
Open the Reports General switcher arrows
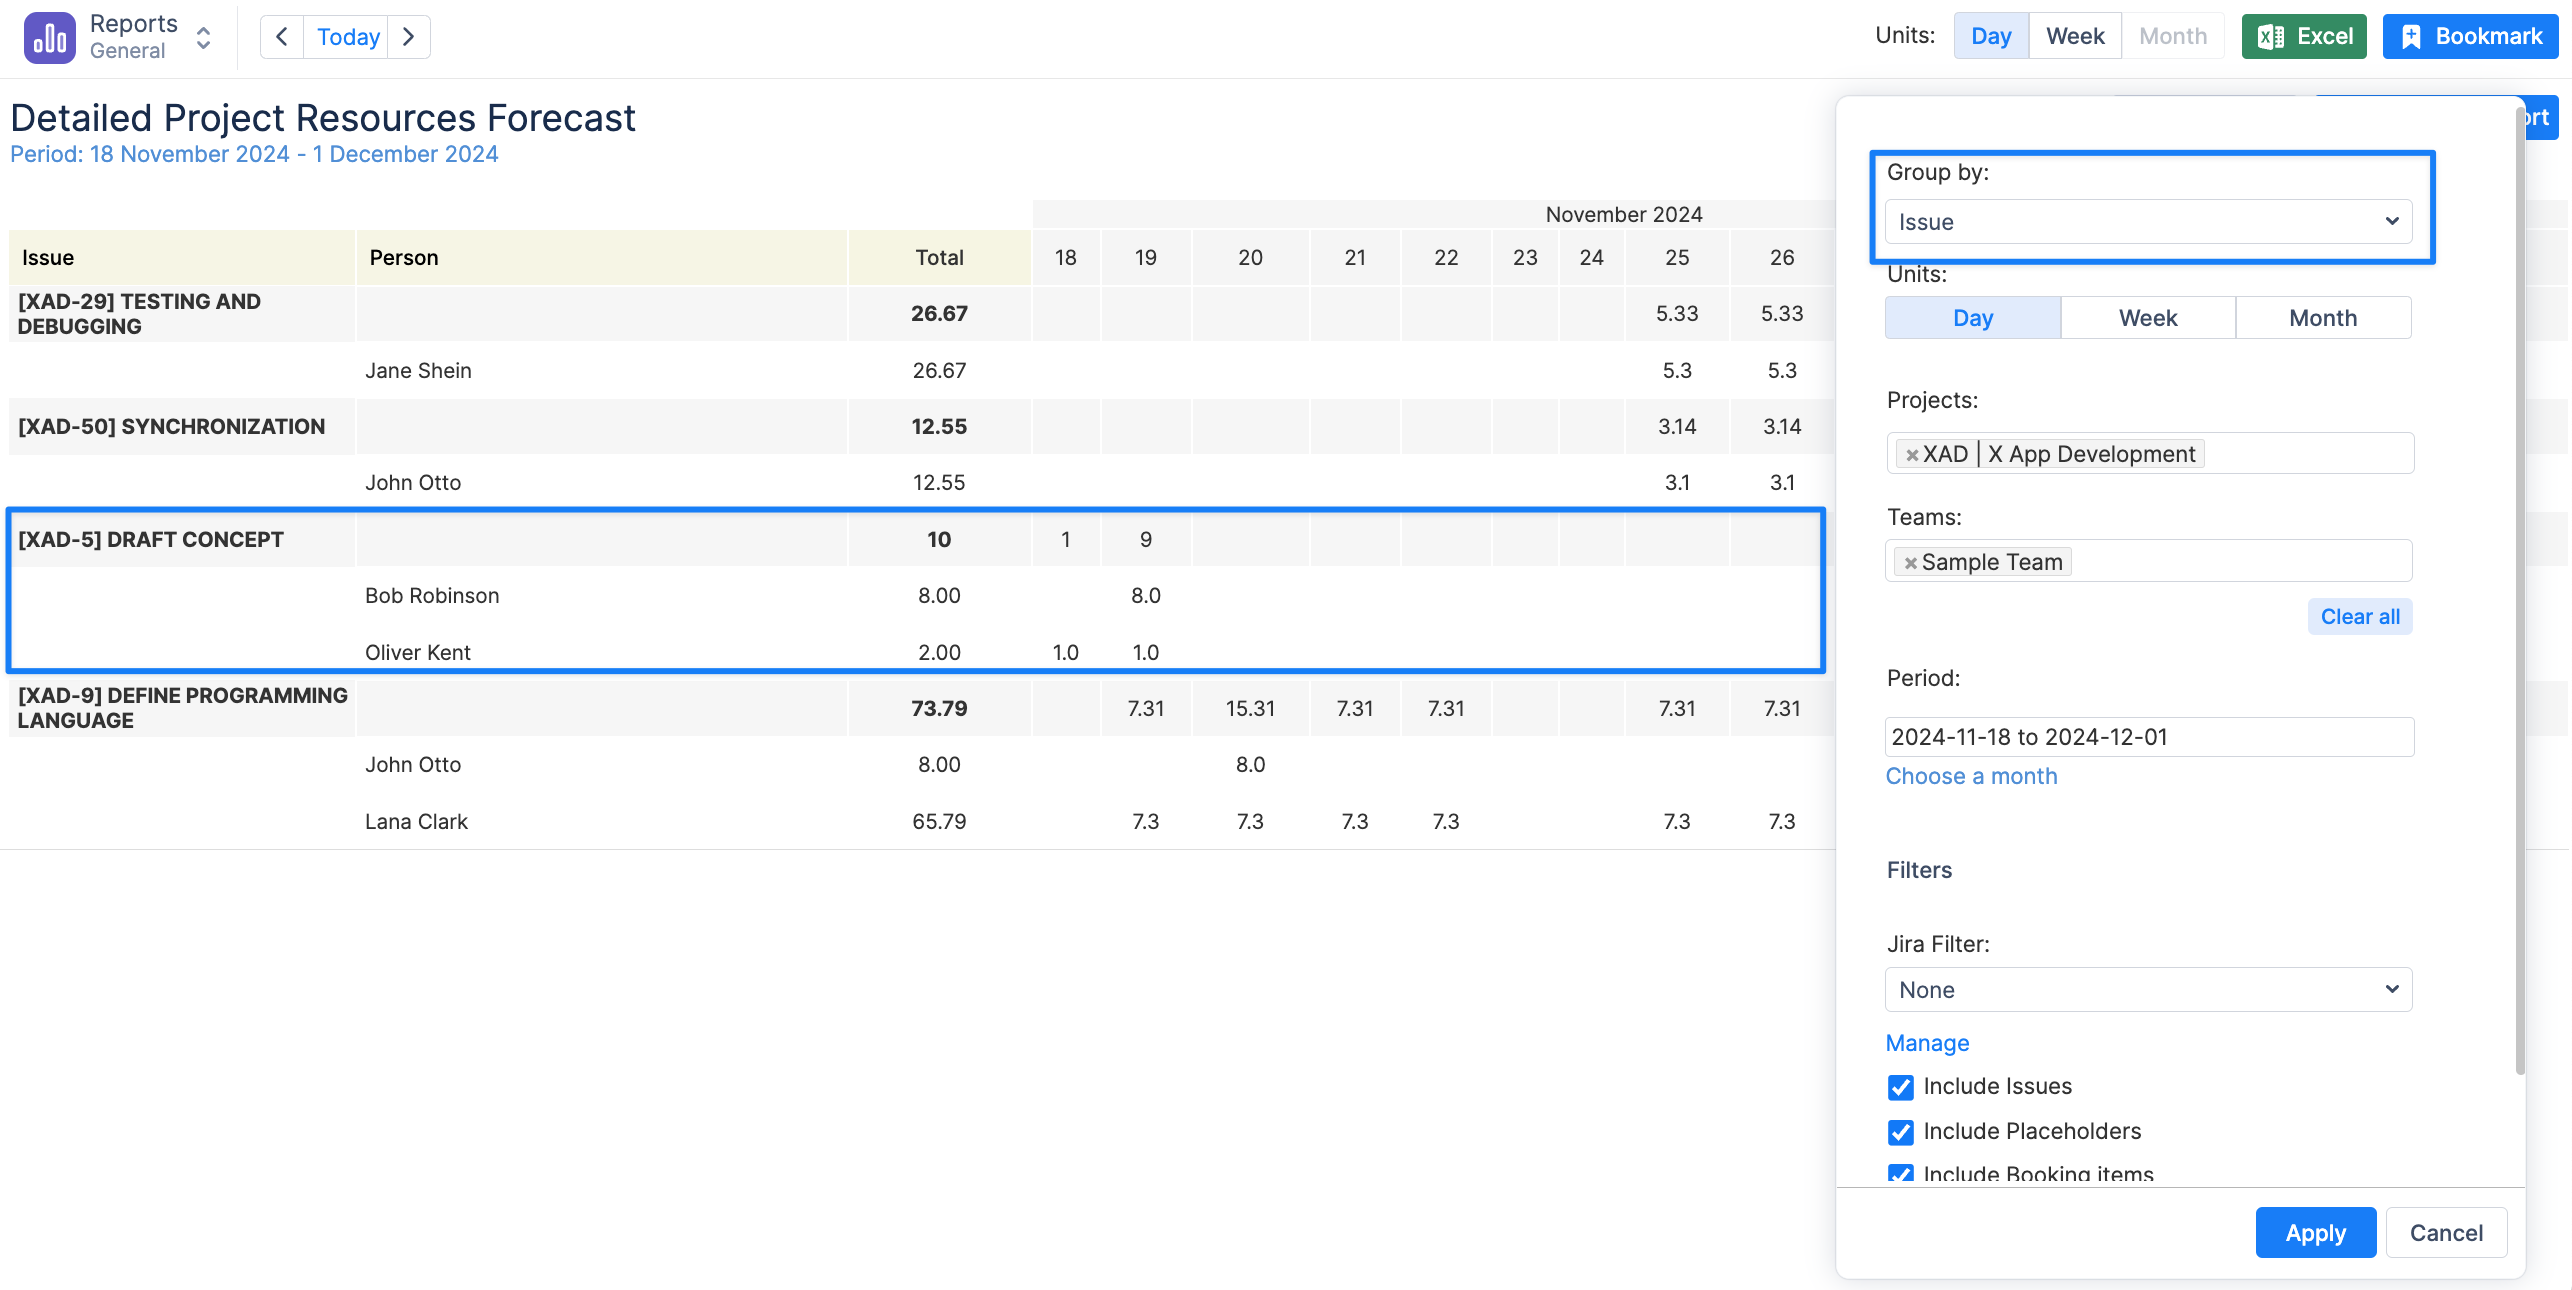[203, 37]
